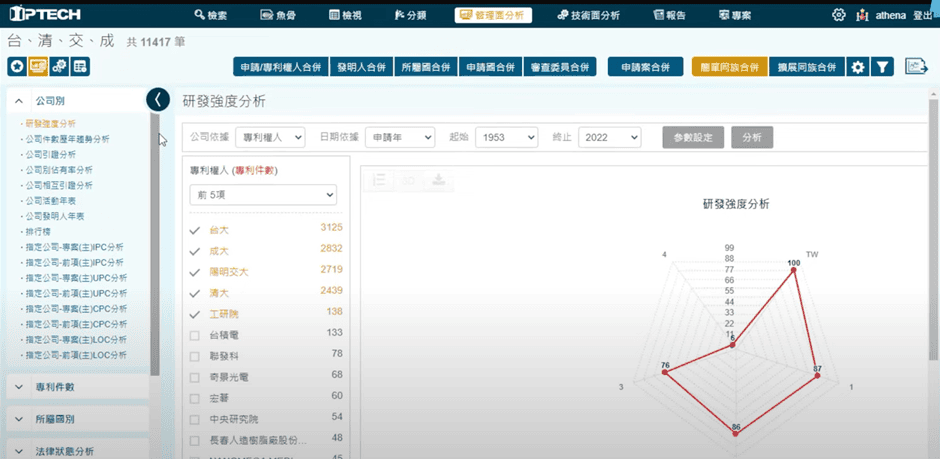Expand the 專利件數 sidebar section

pyautogui.click(x=78, y=385)
